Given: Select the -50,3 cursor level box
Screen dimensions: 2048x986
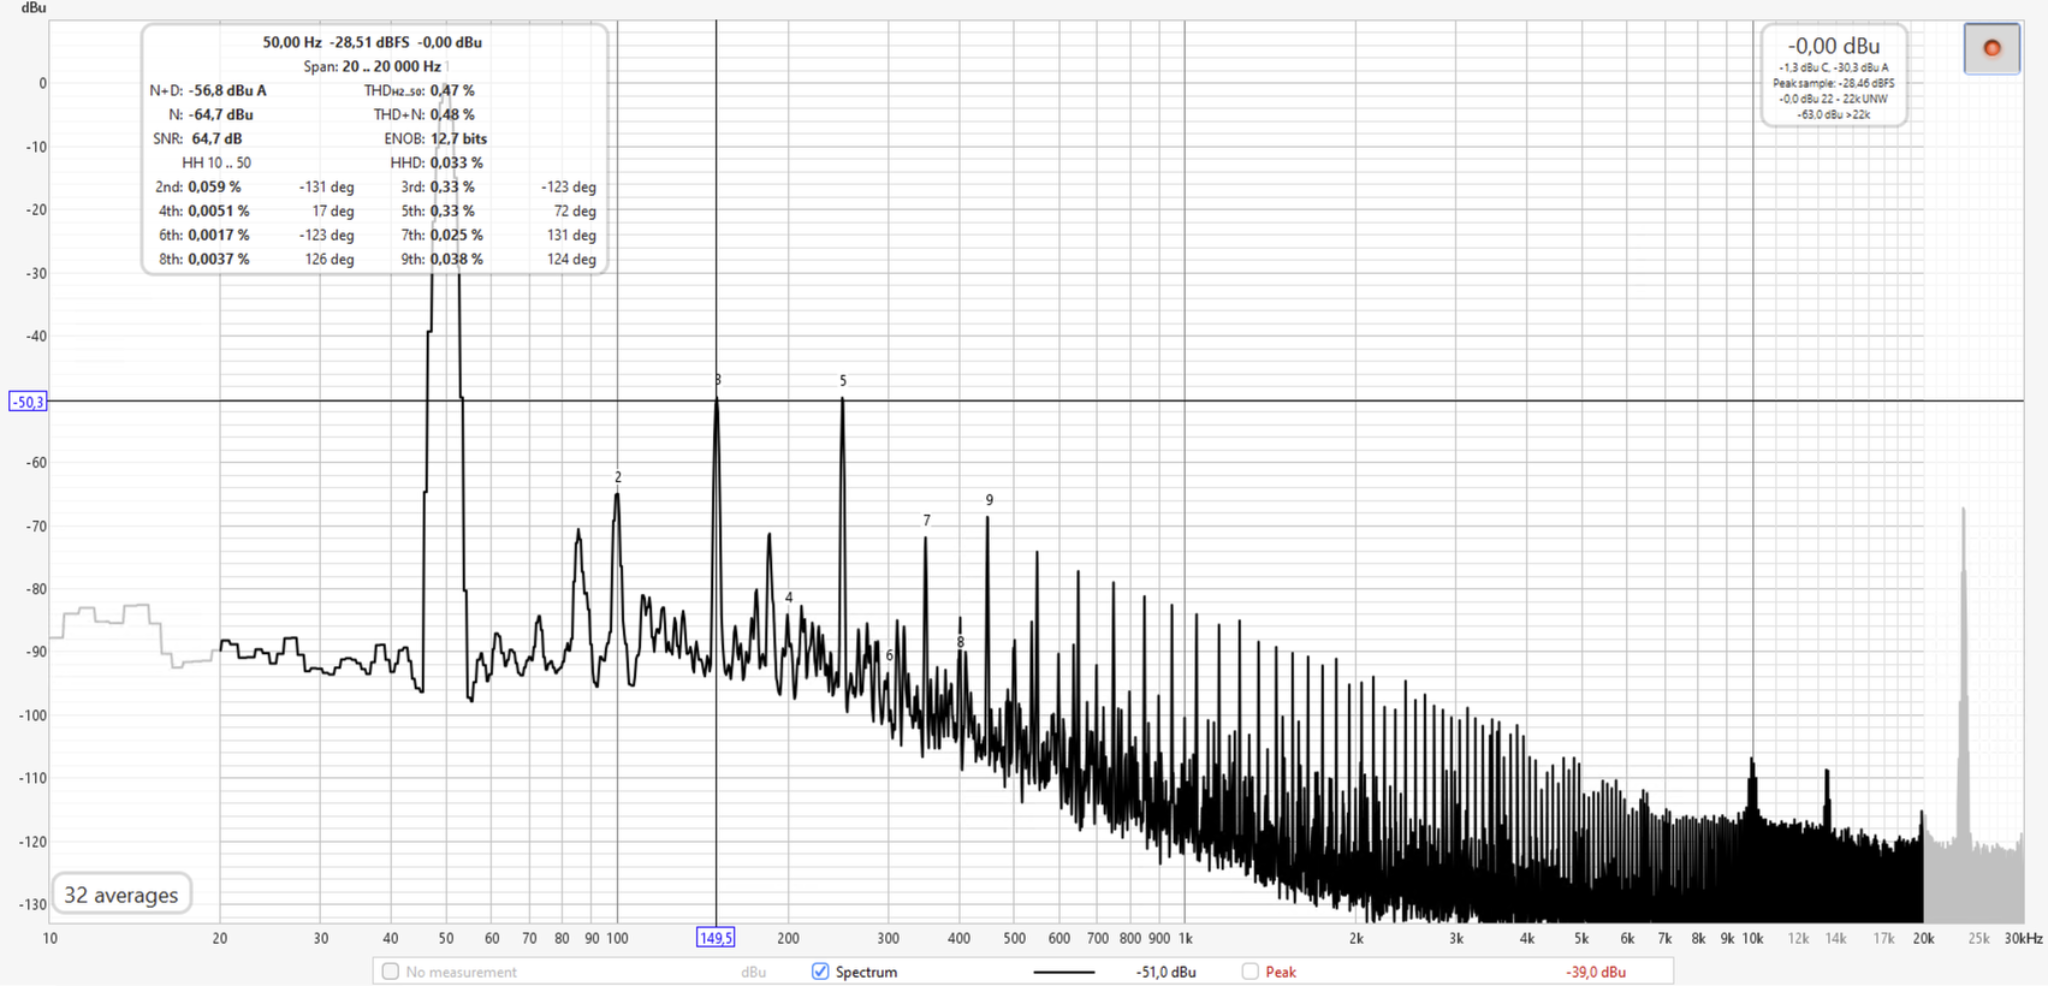Looking at the screenshot, I should tap(28, 402).
